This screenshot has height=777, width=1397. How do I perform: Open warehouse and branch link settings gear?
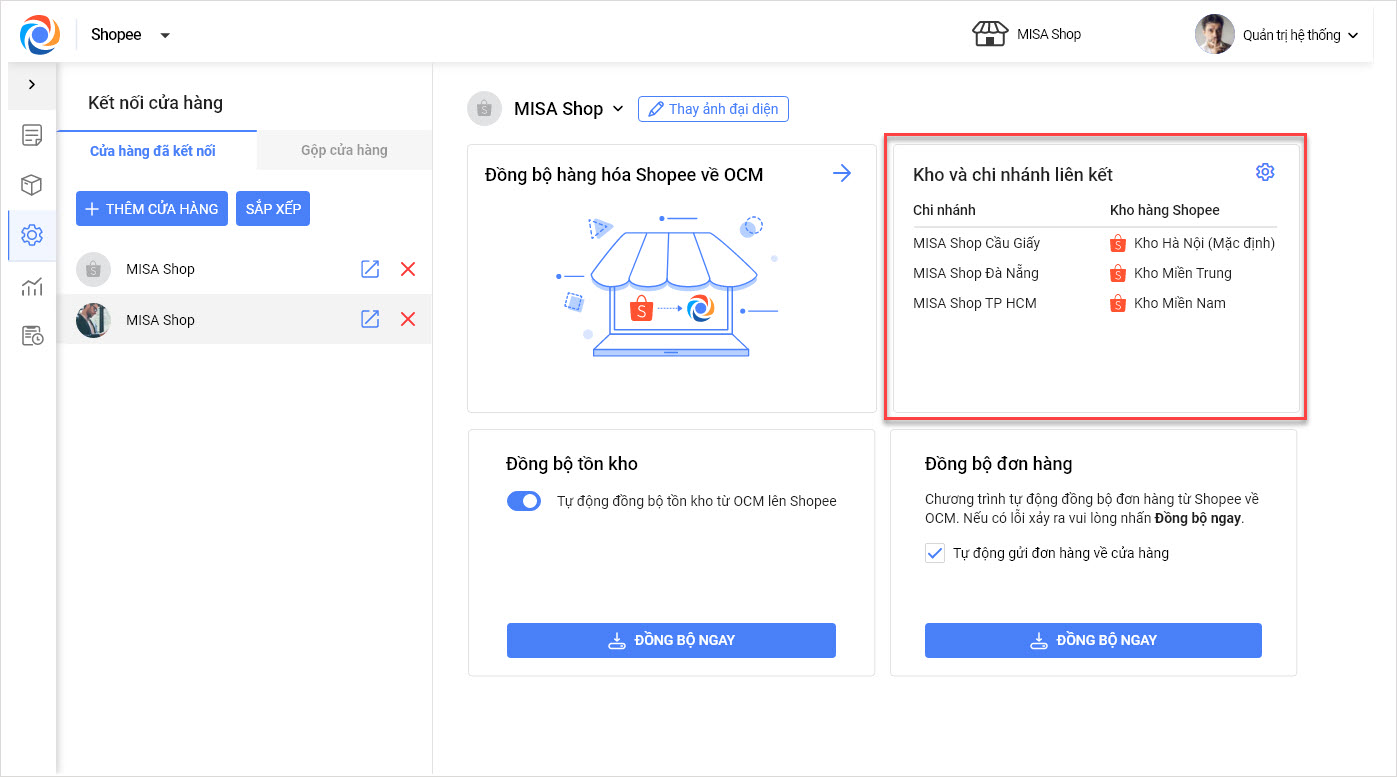pos(1265,173)
